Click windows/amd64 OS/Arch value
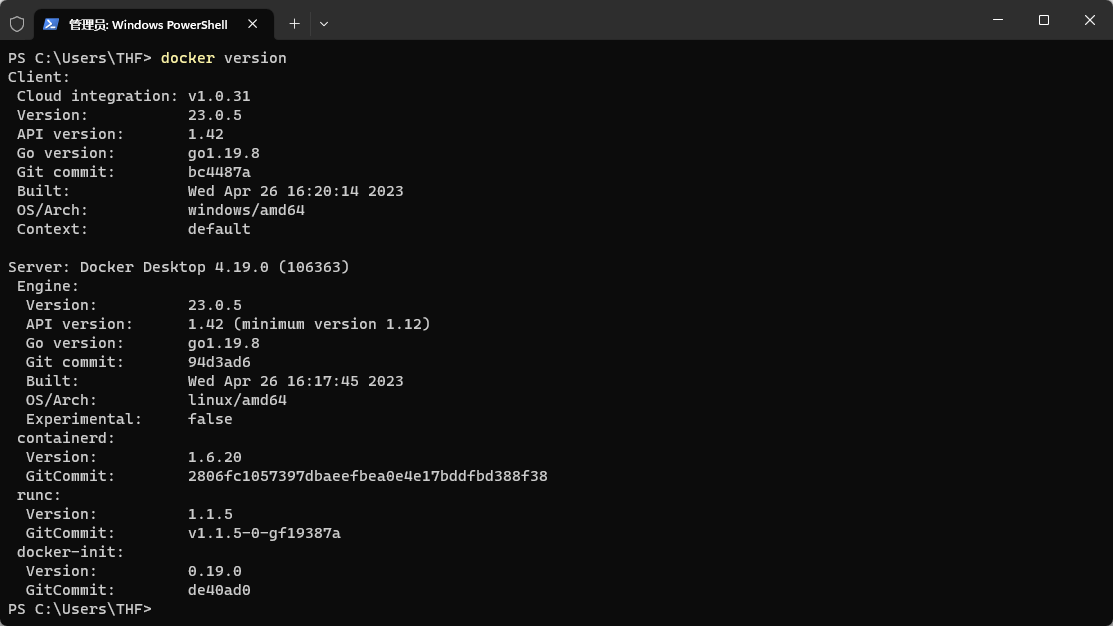The width and height of the screenshot is (1113, 626). tap(246, 210)
